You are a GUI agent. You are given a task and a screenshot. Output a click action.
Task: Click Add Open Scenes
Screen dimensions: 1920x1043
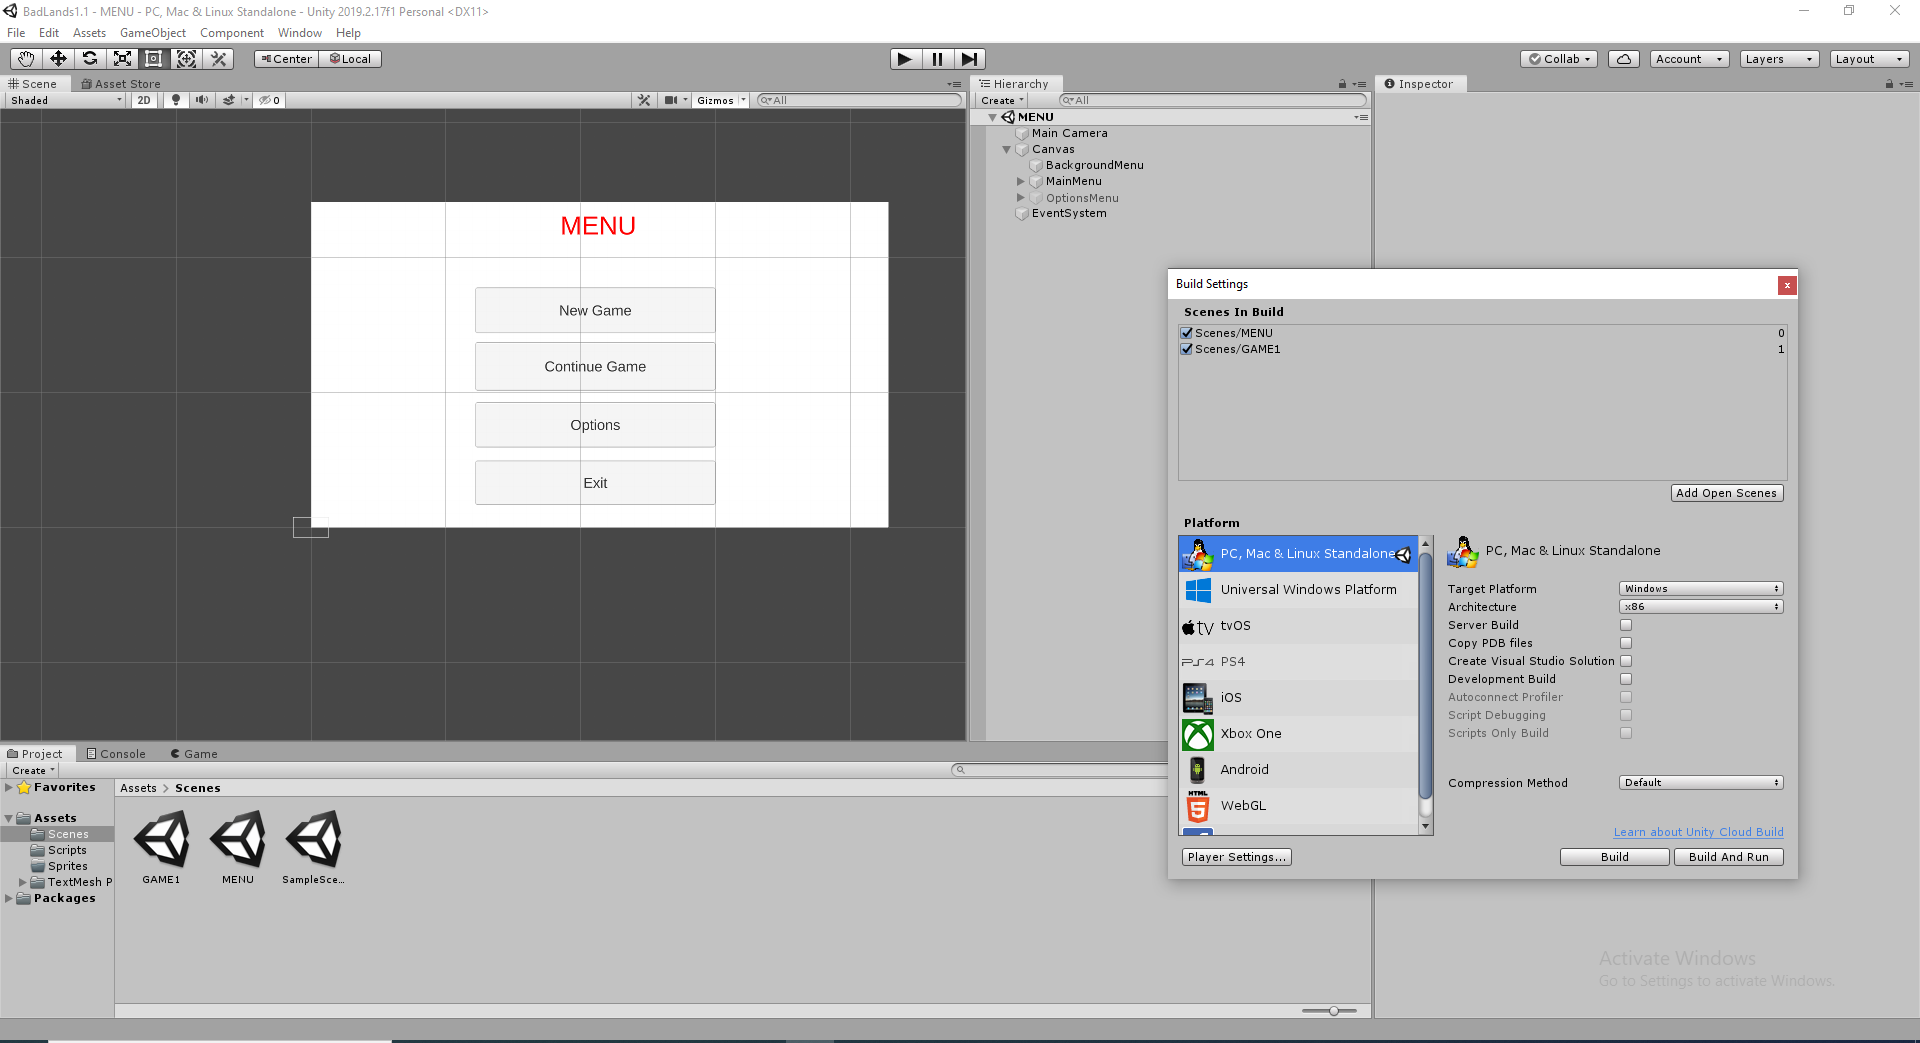click(x=1726, y=492)
